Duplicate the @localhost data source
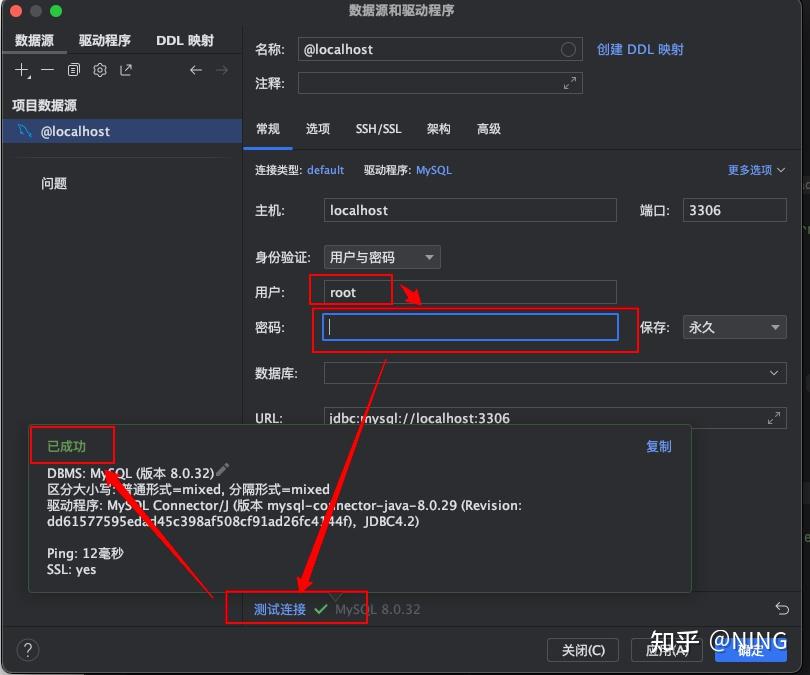This screenshot has height=675, width=810. 74,70
